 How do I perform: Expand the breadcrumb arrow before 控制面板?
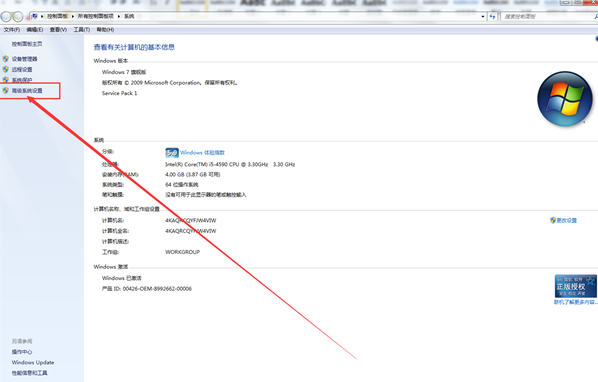[42, 16]
